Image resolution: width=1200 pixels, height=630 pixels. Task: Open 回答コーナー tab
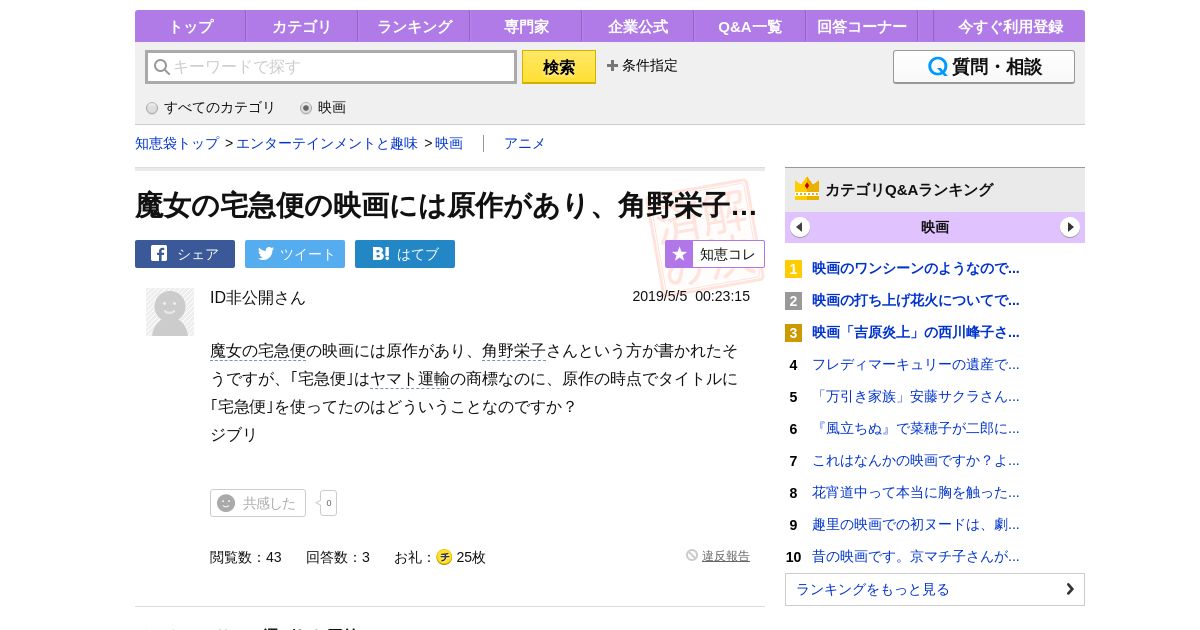pos(862,27)
